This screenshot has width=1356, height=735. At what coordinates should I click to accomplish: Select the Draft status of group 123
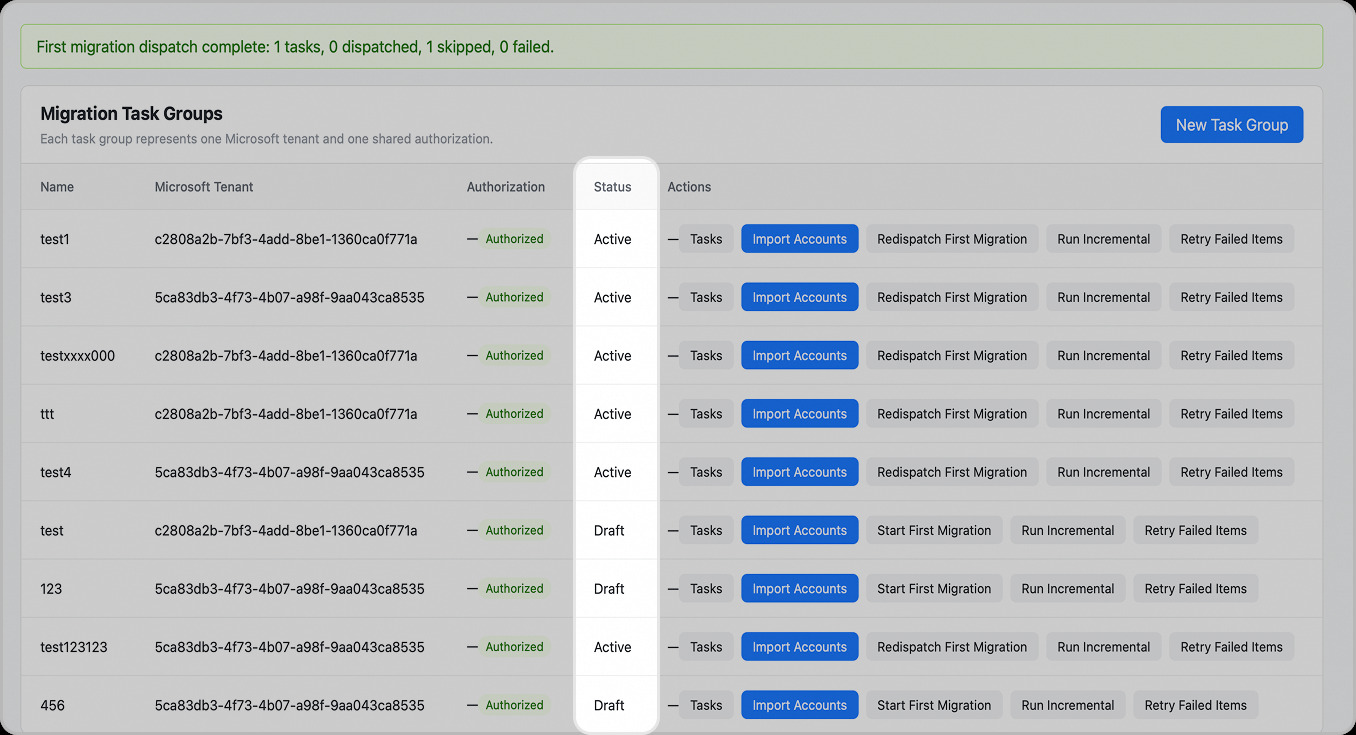pyautogui.click(x=609, y=589)
